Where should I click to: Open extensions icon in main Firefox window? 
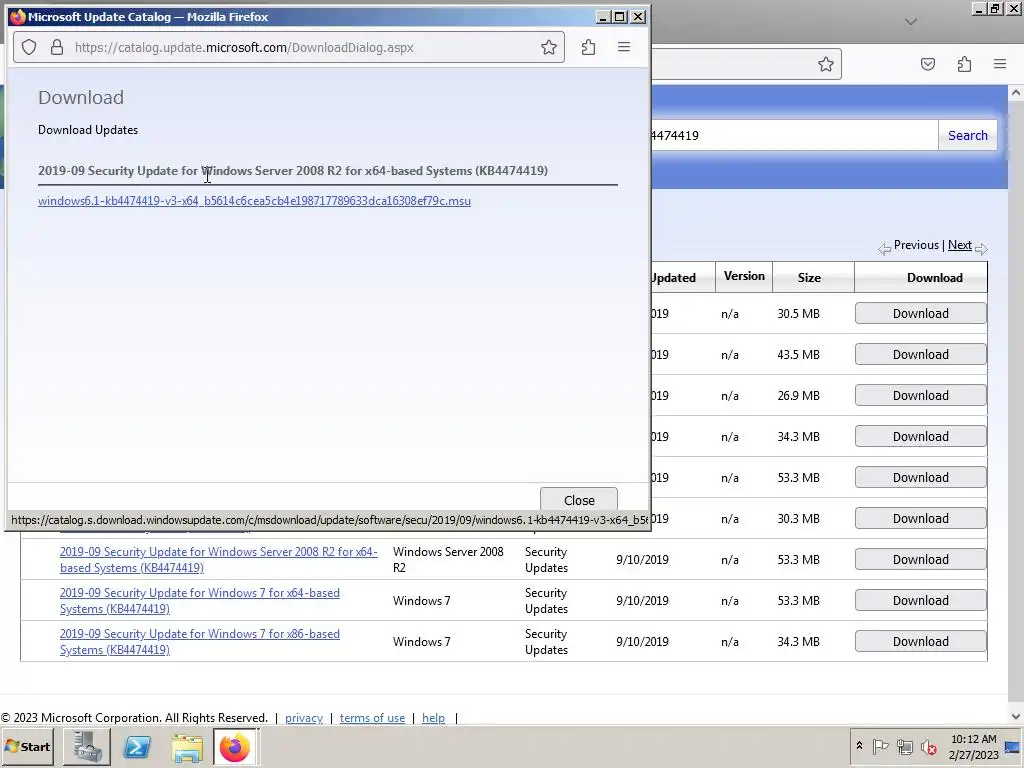click(x=964, y=64)
